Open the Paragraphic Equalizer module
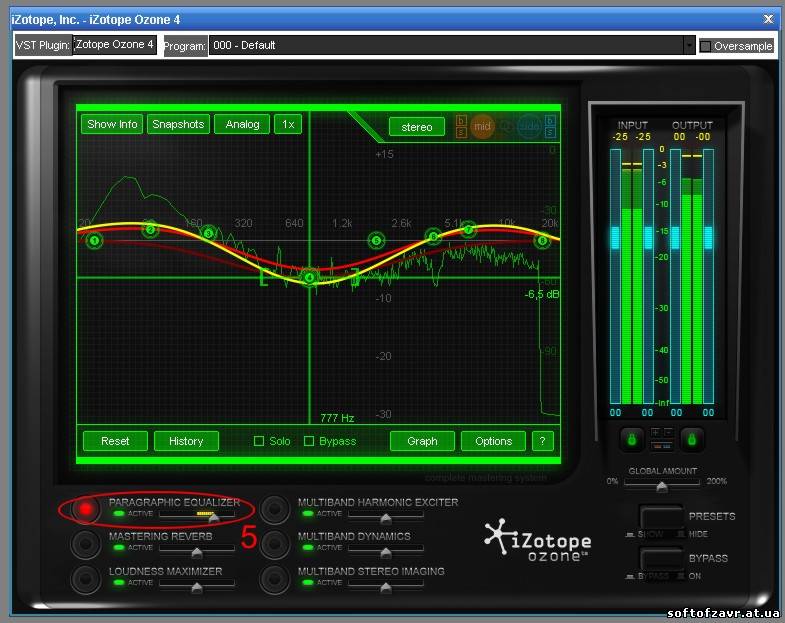The height and width of the screenshot is (623, 785). pos(86,509)
